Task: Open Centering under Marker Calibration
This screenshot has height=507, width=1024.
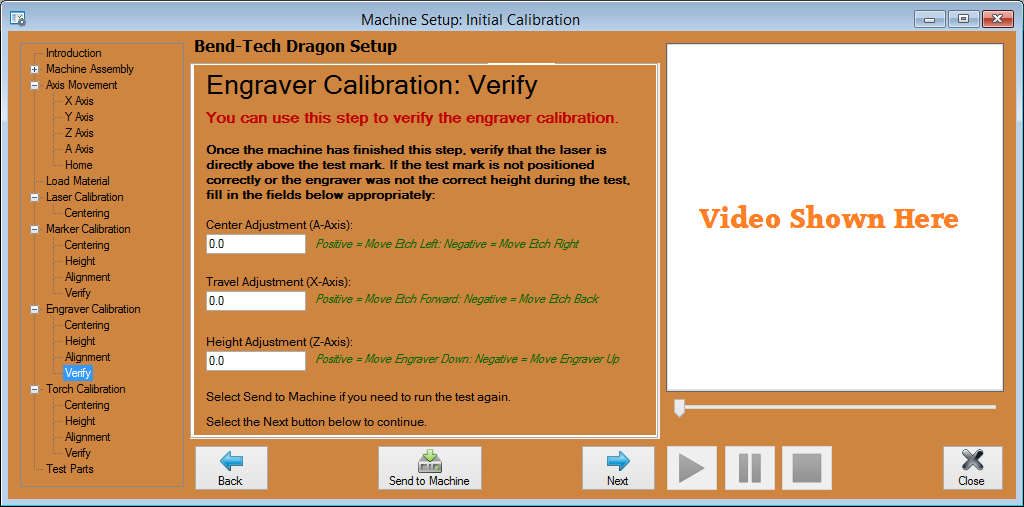Action: (87, 245)
